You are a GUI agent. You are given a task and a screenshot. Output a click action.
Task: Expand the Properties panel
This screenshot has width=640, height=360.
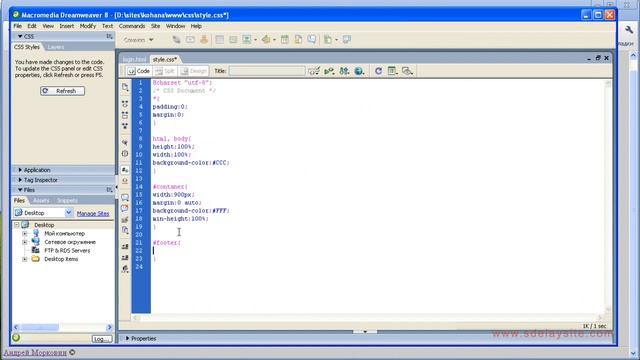(x=127, y=338)
